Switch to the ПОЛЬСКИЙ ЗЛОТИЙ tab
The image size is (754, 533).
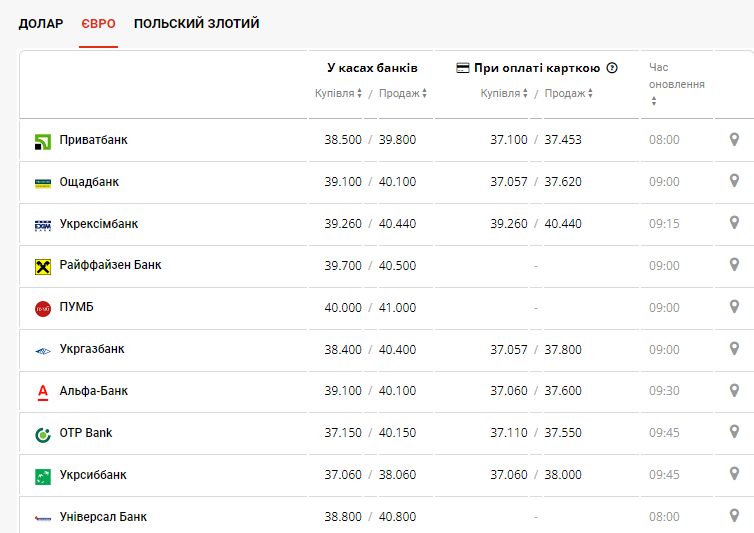pyautogui.click(x=196, y=23)
